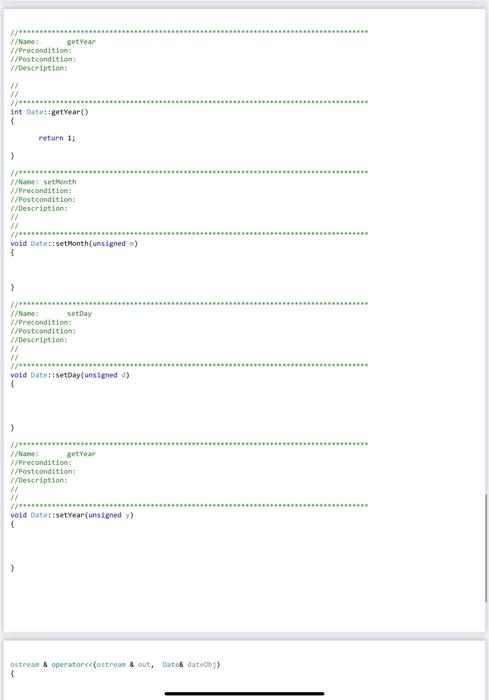Image resolution: width=489 pixels, height=700 pixels.
Task: Click the comment '//Name: setDay'
Action: coord(51,313)
